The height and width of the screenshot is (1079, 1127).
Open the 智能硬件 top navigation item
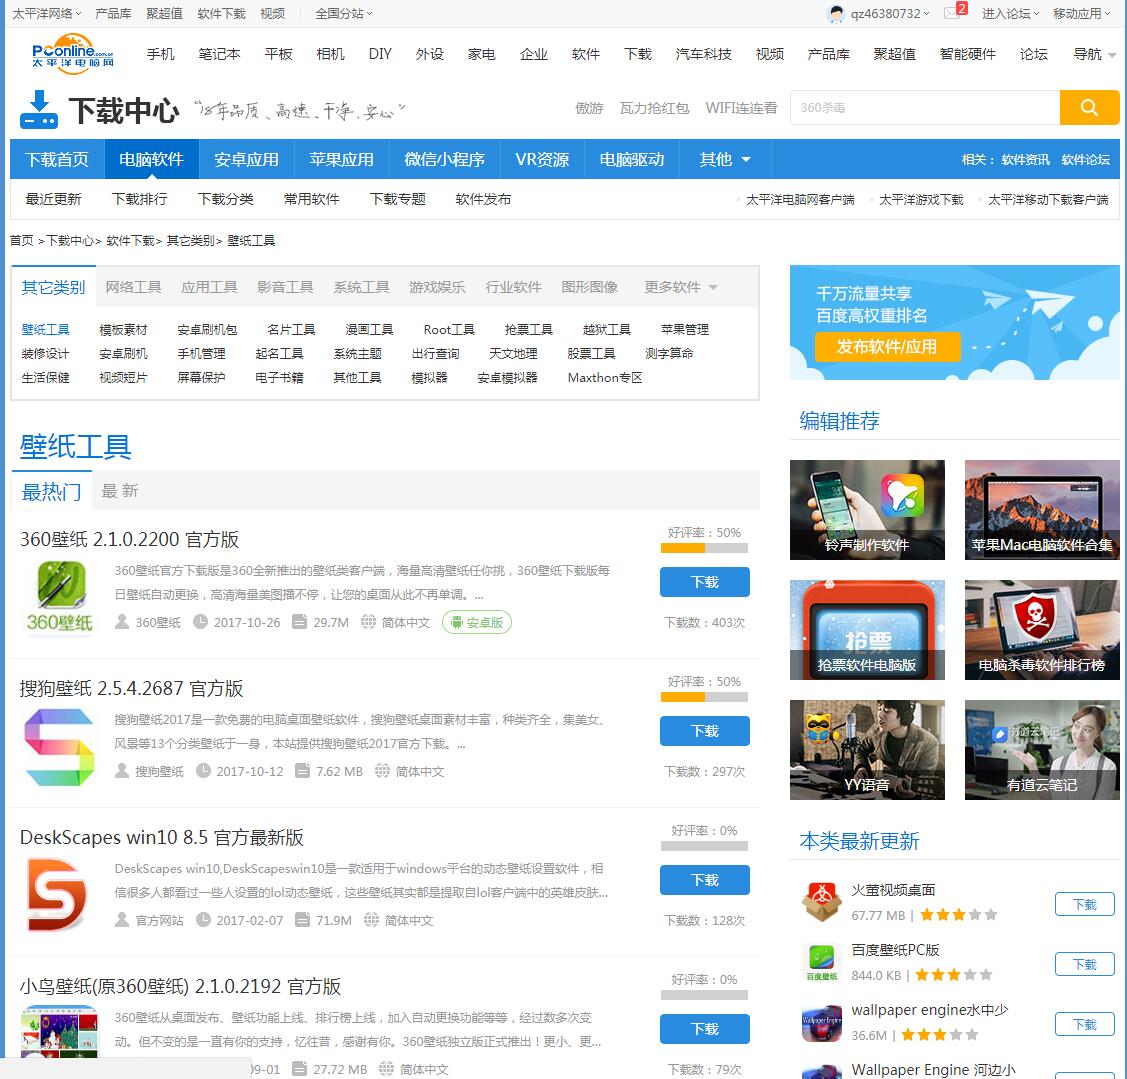click(x=967, y=54)
